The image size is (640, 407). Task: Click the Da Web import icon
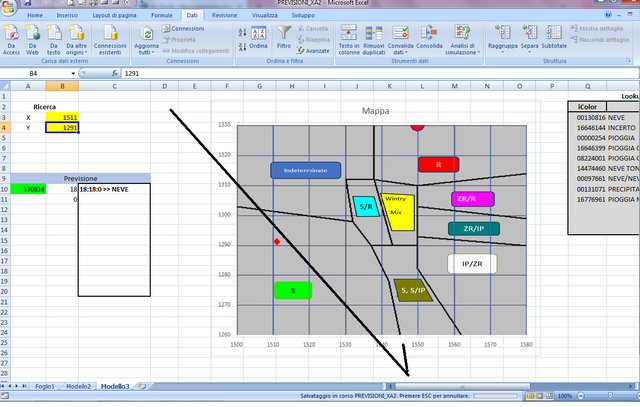32,40
